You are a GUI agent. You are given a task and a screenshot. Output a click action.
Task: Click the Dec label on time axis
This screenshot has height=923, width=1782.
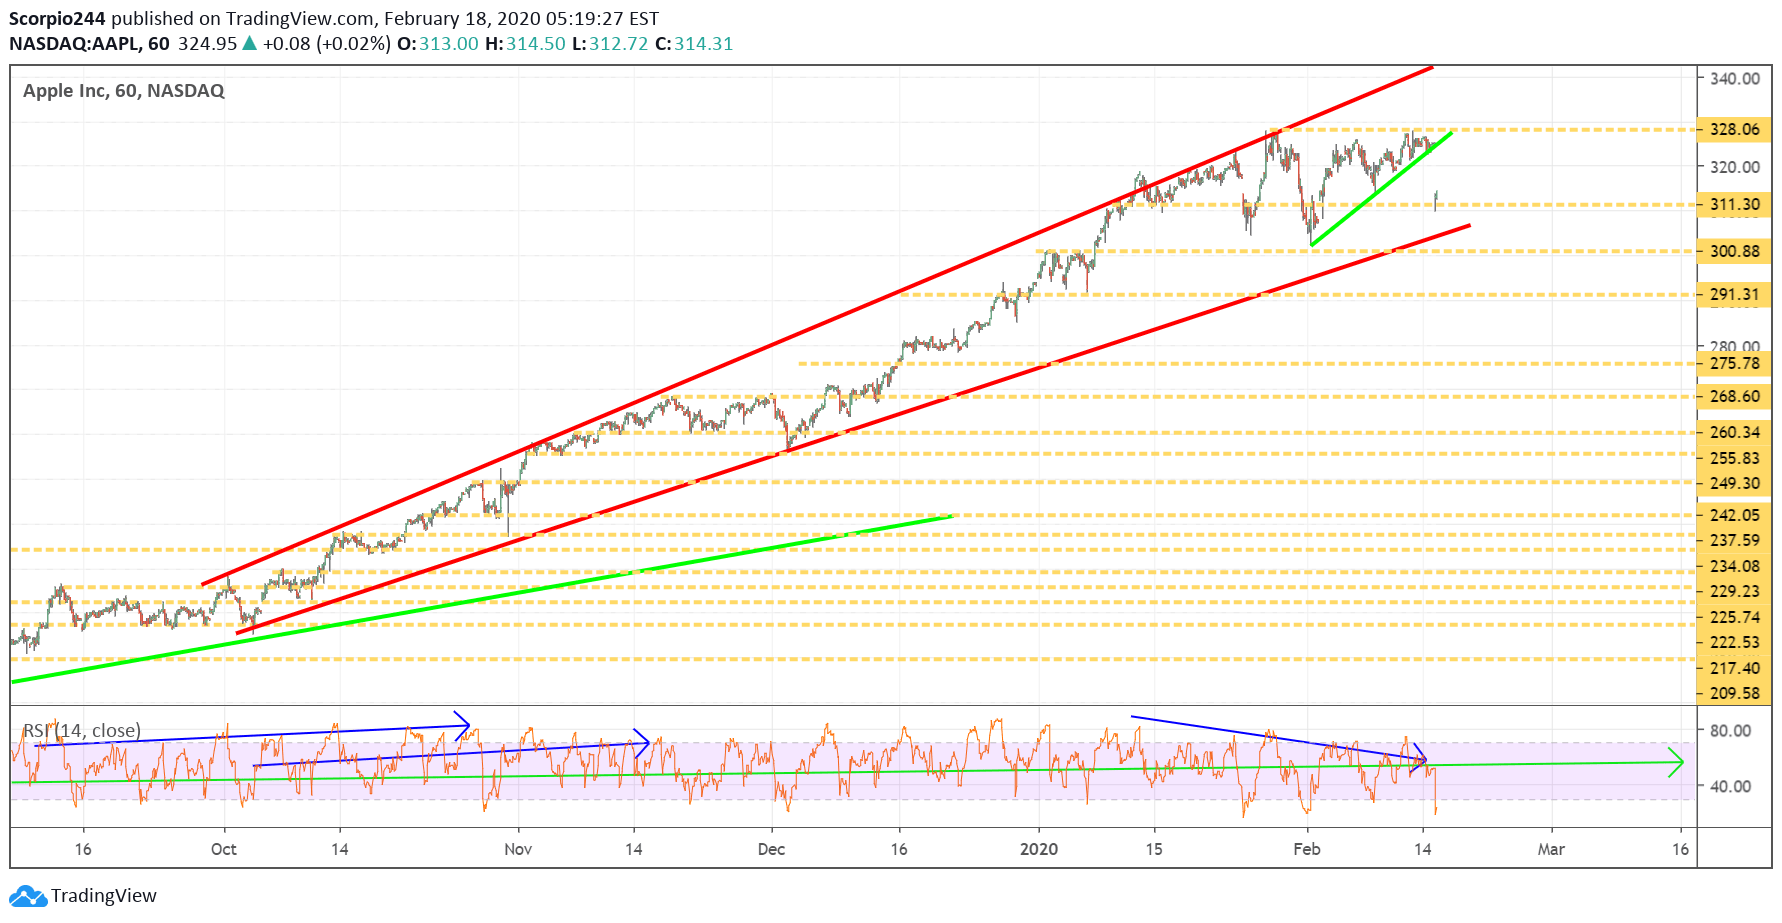point(771,849)
